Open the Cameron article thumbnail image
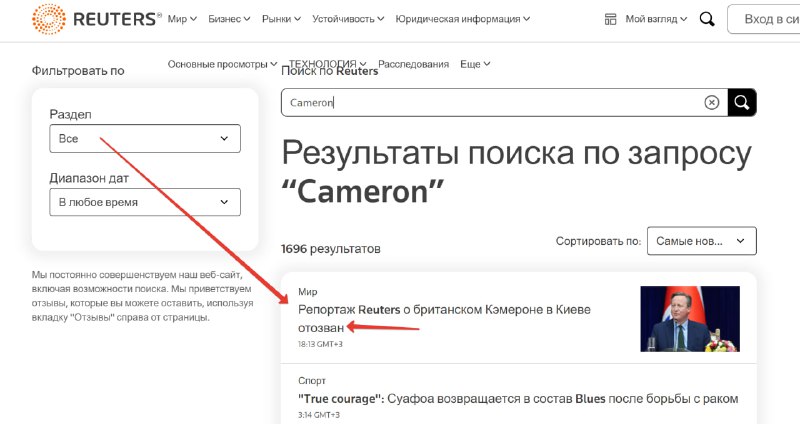The width and height of the screenshot is (800, 424). (x=690, y=319)
